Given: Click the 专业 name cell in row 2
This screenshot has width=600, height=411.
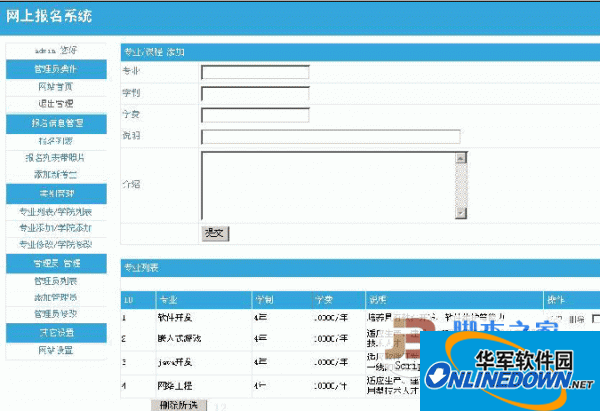Looking at the screenshot, I should 179,339.
